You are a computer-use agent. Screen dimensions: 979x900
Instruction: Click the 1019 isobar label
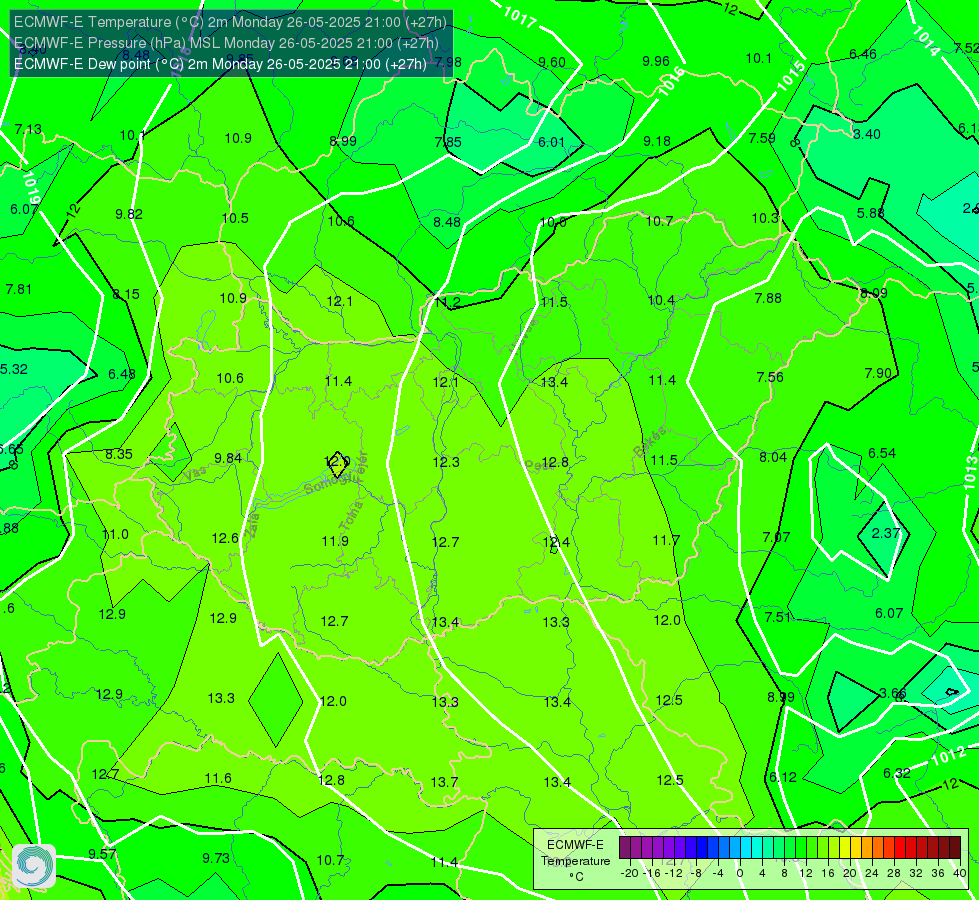[31, 189]
